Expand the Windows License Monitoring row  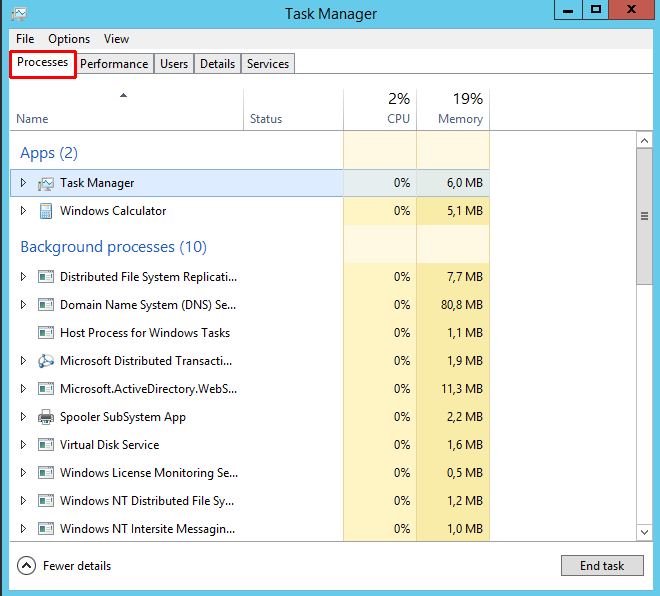[24, 472]
